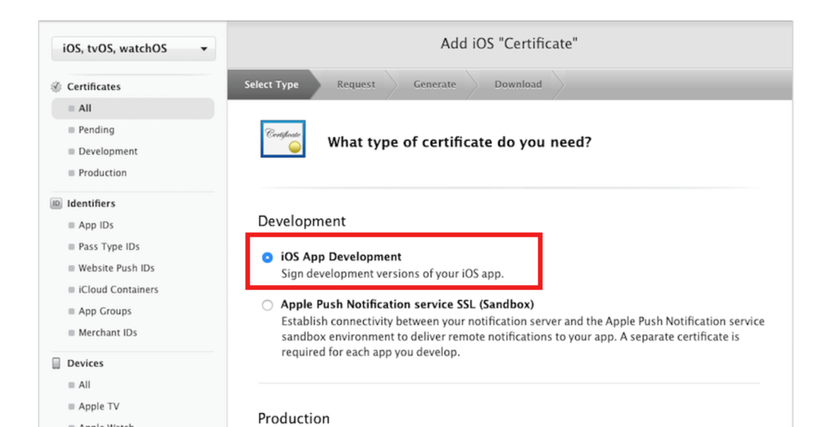Open Apple TV under Devices

pyautogui.click(x=99, y=407)
